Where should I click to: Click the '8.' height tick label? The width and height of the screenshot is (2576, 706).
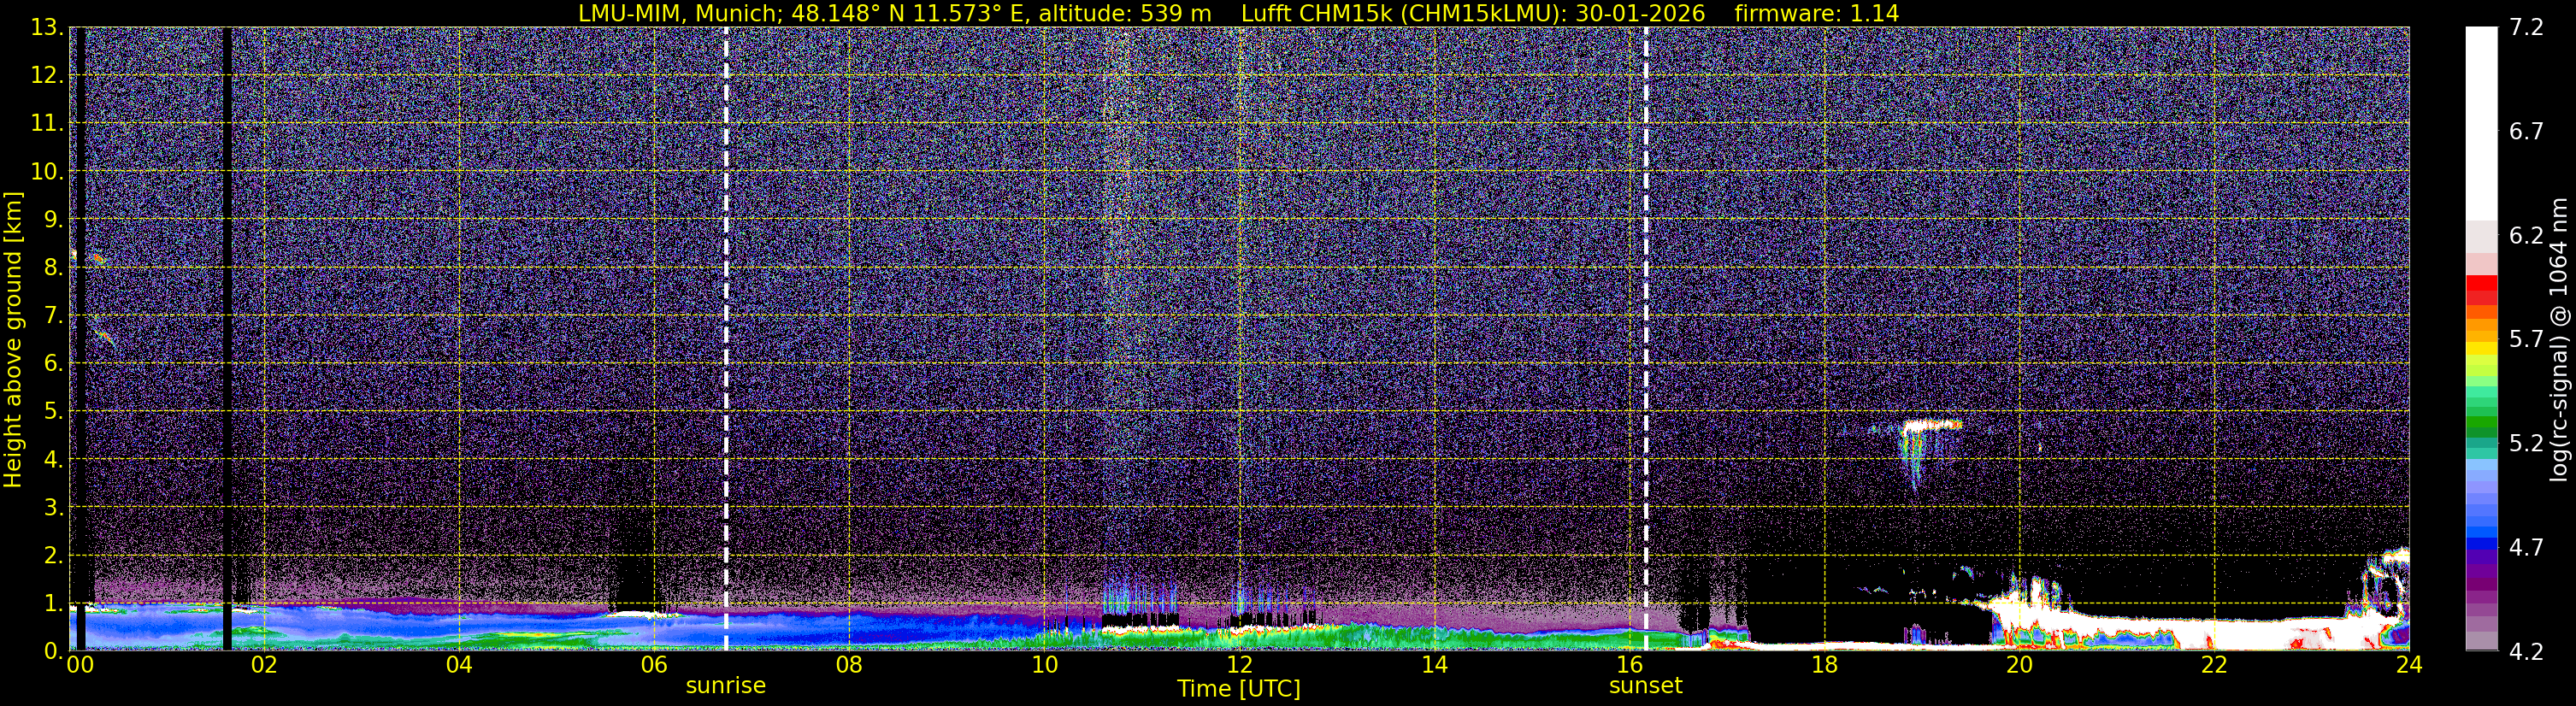[x=54, y=267]
